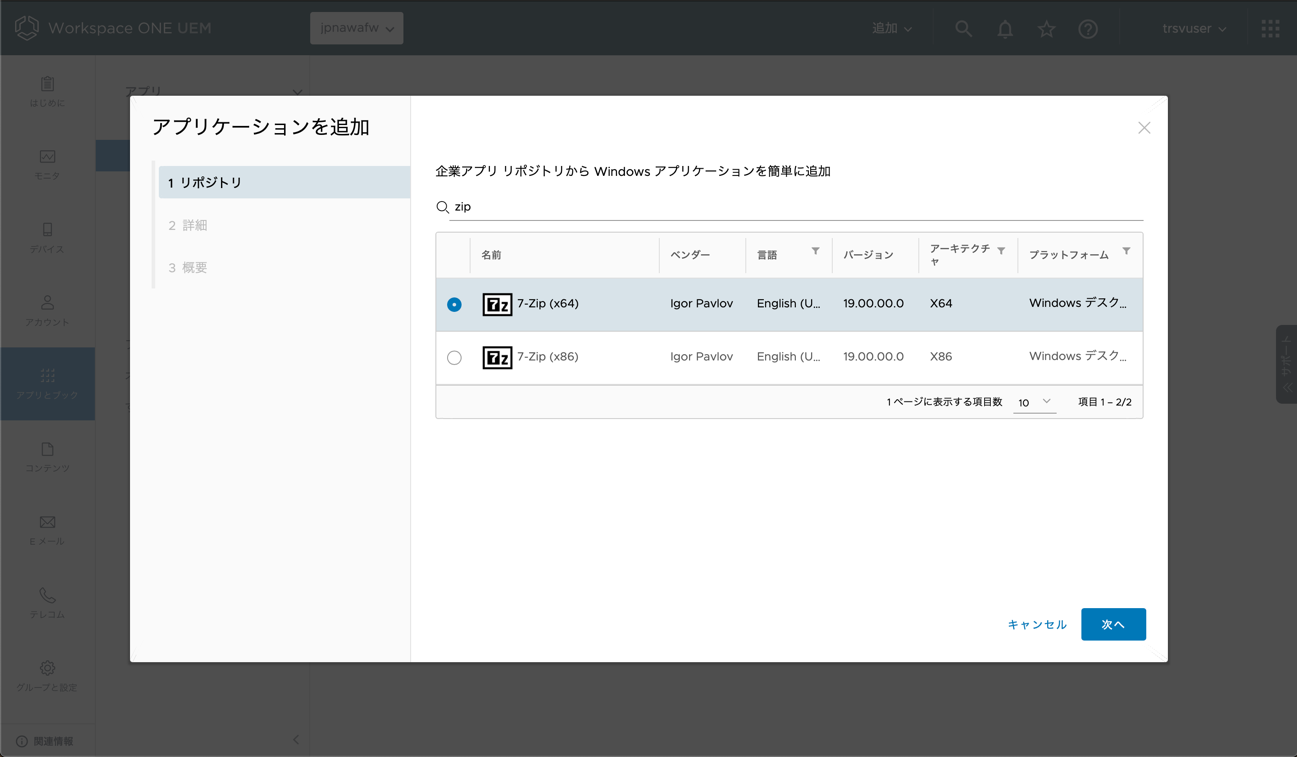This screenshot has width=1297, height=757.
Task: Sort by the ベンダー column header
Action: pos(690,255)
